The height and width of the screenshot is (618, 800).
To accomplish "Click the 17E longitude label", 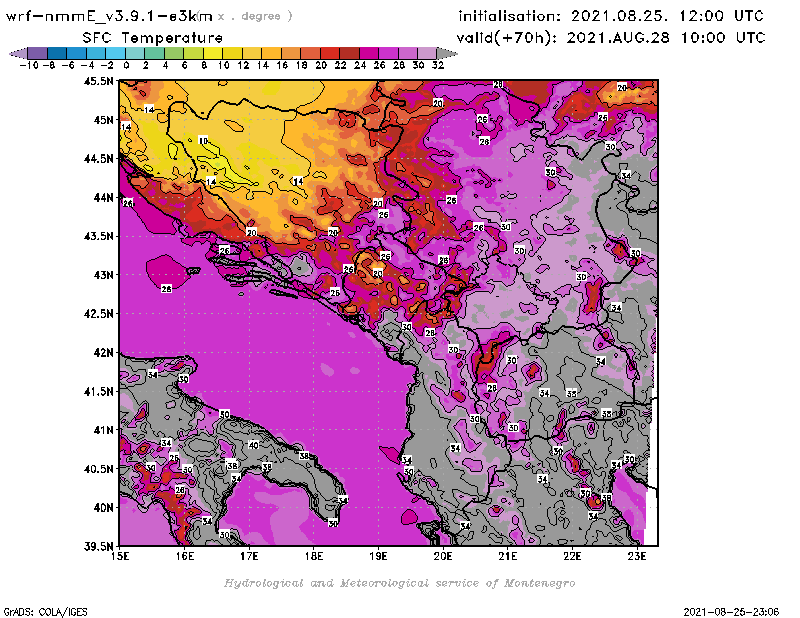I will pyautogui.click(x=249, y=556).
